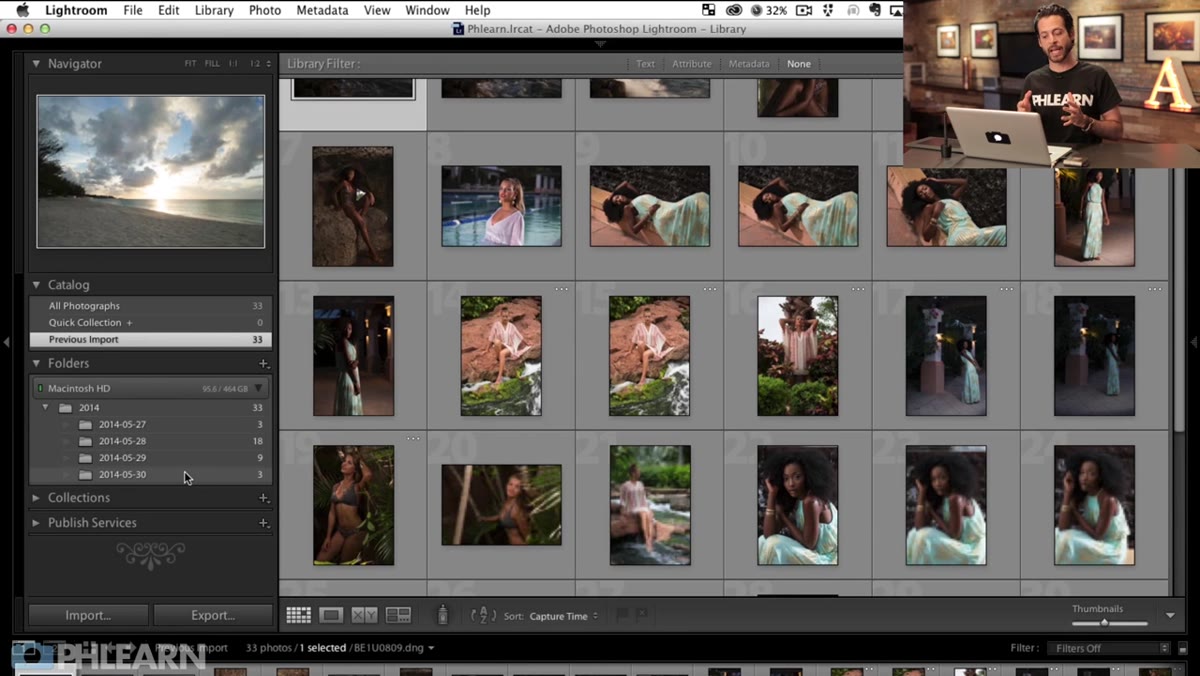Open the File menu
1200x676 pixels.
pos(133,10)
